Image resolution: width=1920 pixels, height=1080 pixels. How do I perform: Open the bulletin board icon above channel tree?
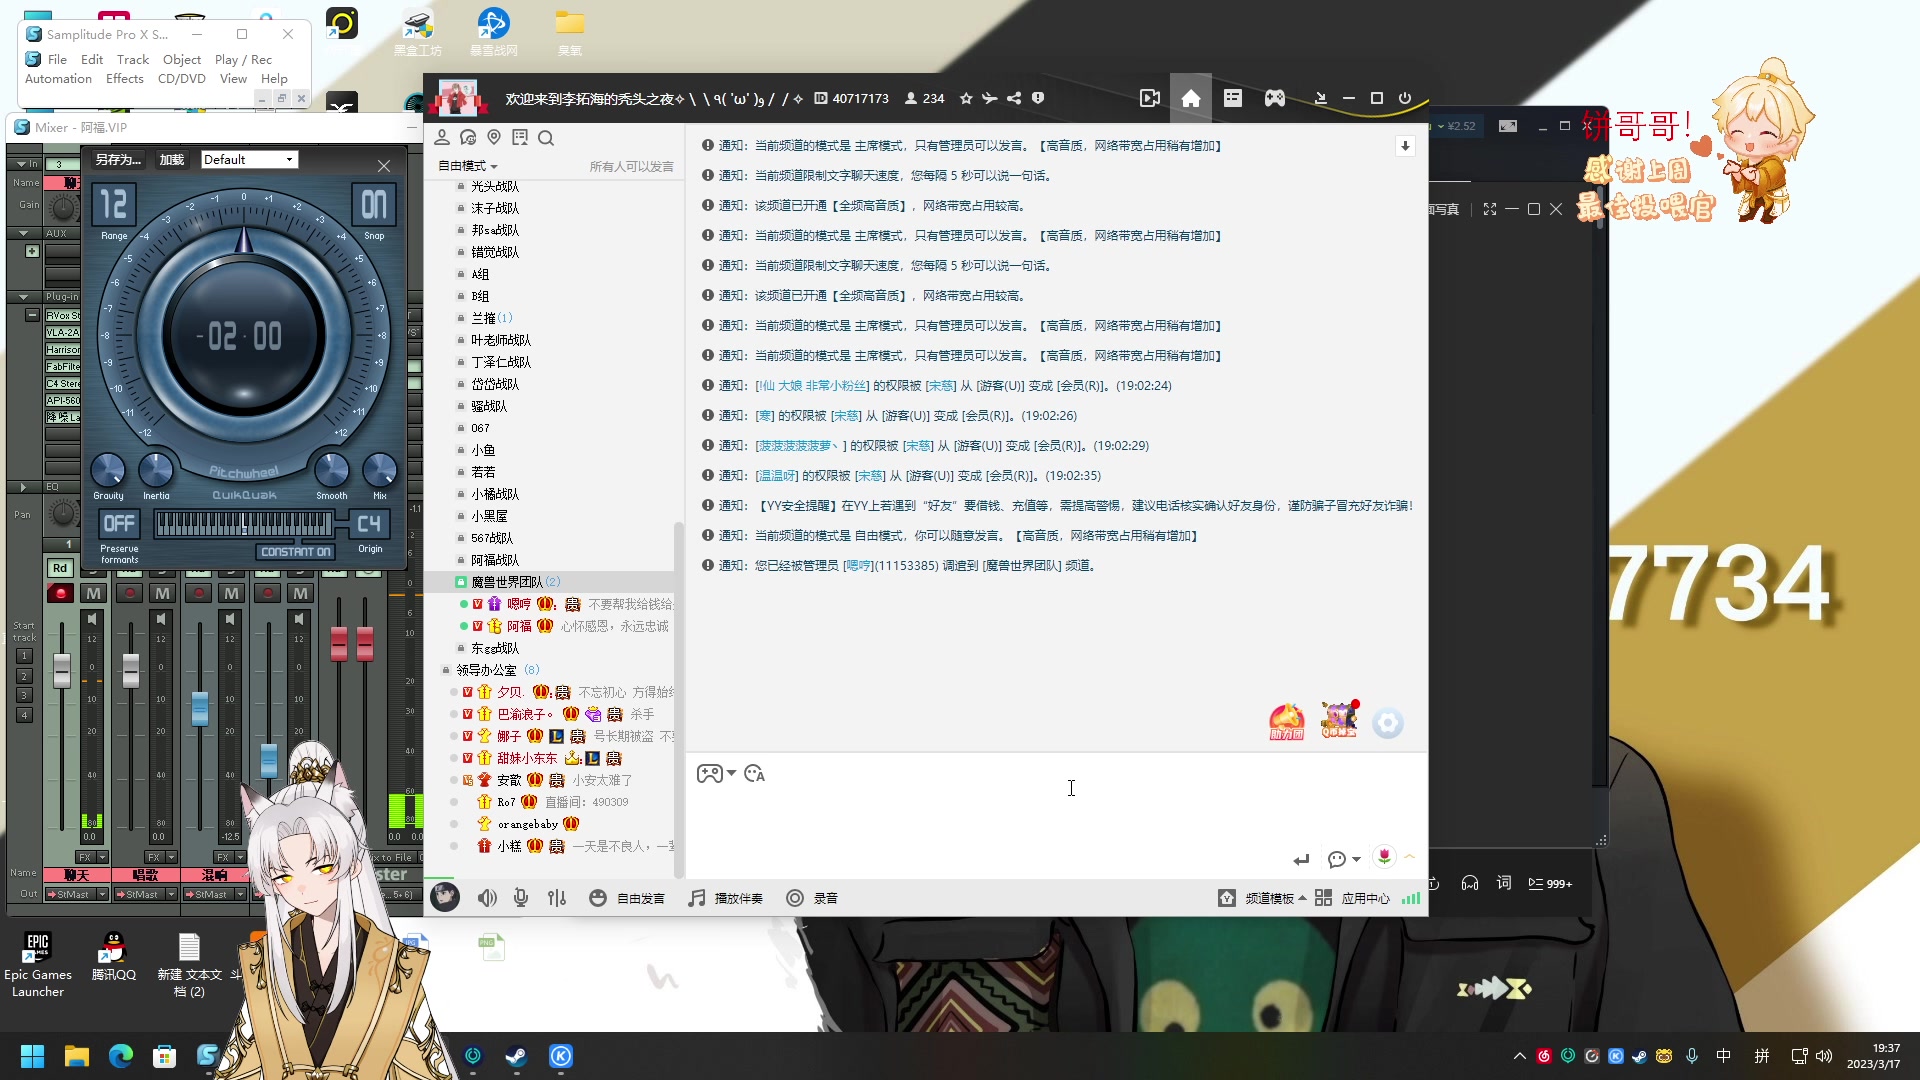point(520,138)
